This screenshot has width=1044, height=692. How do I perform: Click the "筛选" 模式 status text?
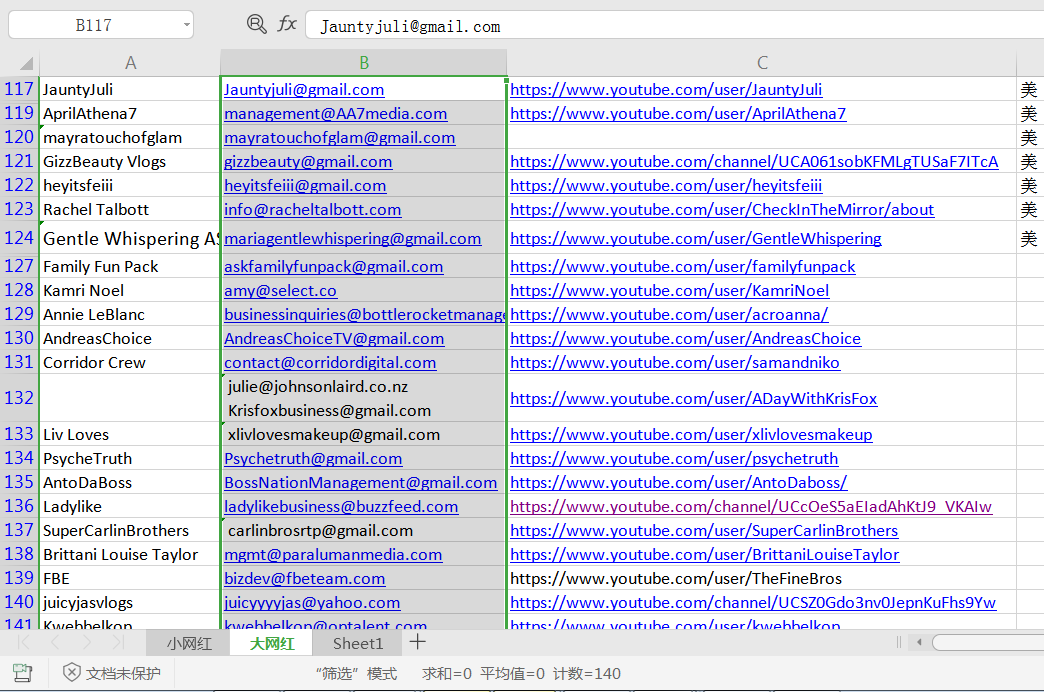pyautogui.click(x=356, y=673)
